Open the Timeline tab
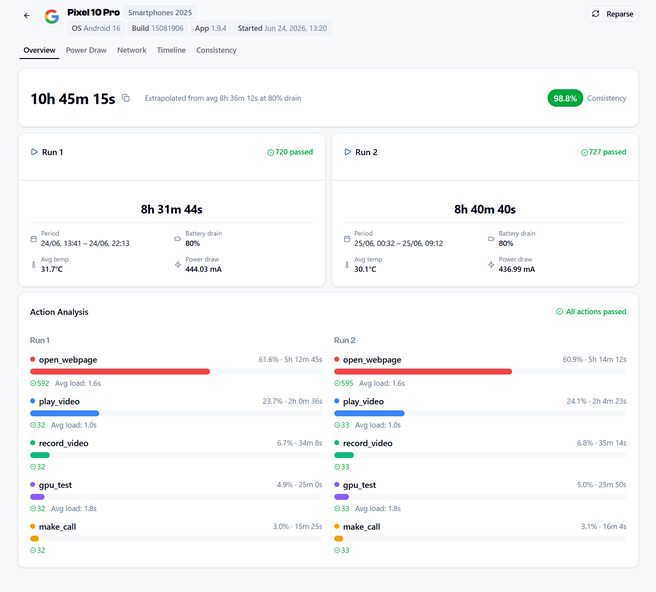The width and height of the screenshot is (656, 592). (171, 50)
